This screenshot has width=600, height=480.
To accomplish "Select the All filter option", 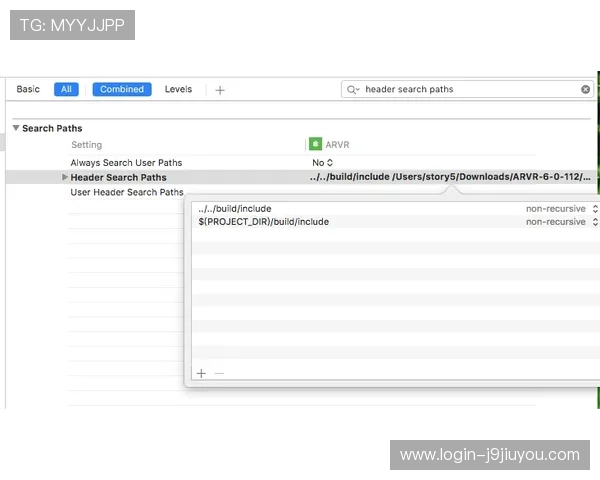I will 66,89.
